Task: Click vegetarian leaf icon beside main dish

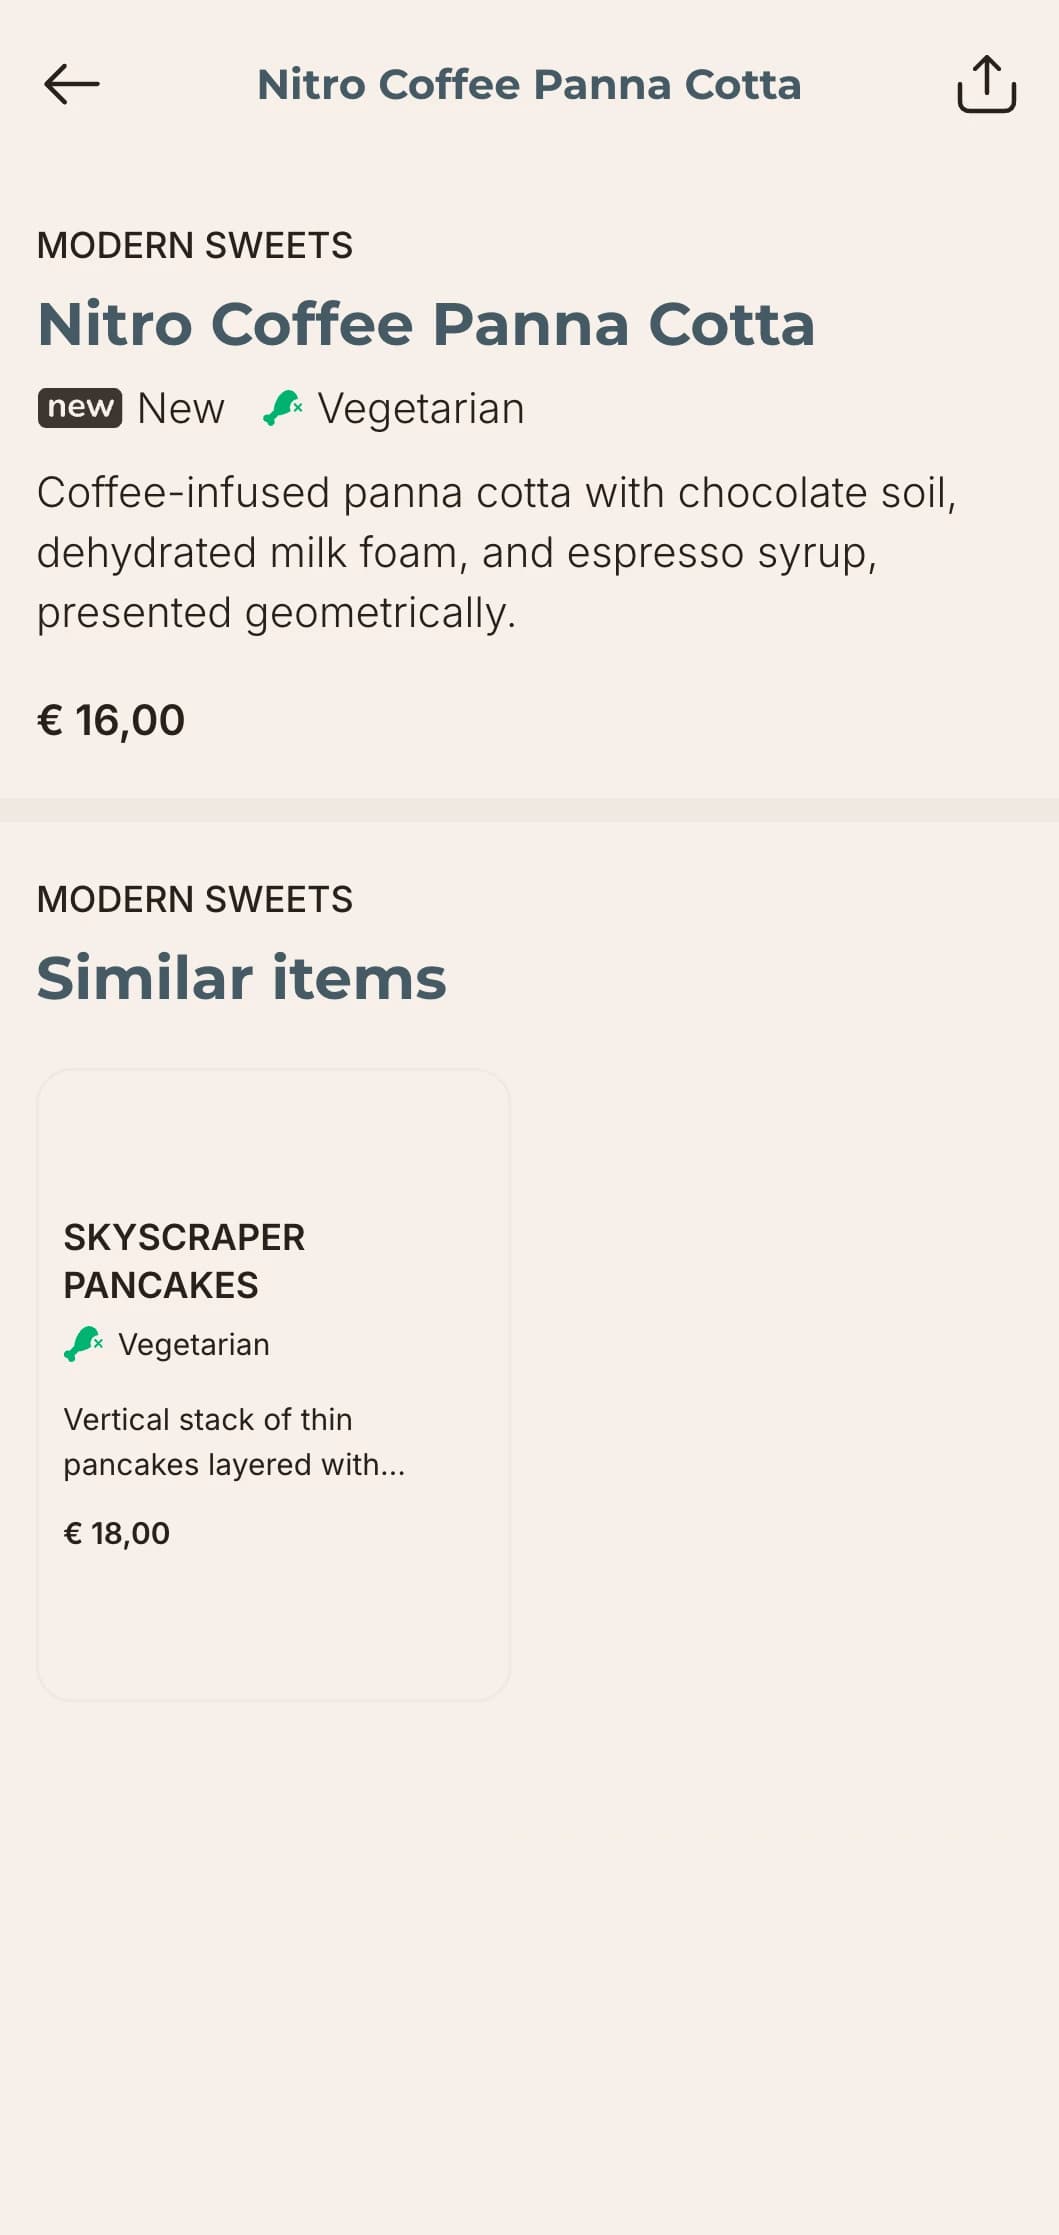Action: point(282,408)
